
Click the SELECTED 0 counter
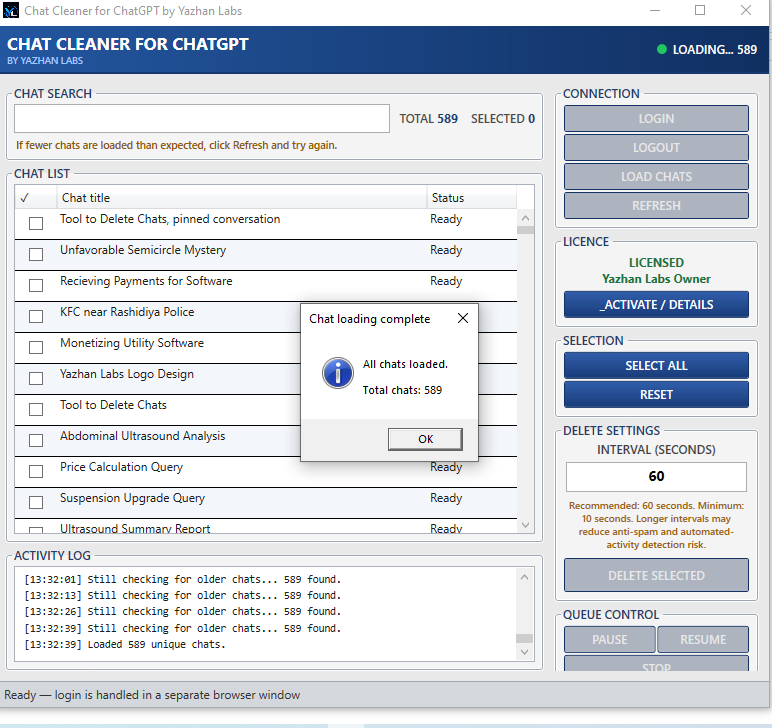click(x=503, y=119)
